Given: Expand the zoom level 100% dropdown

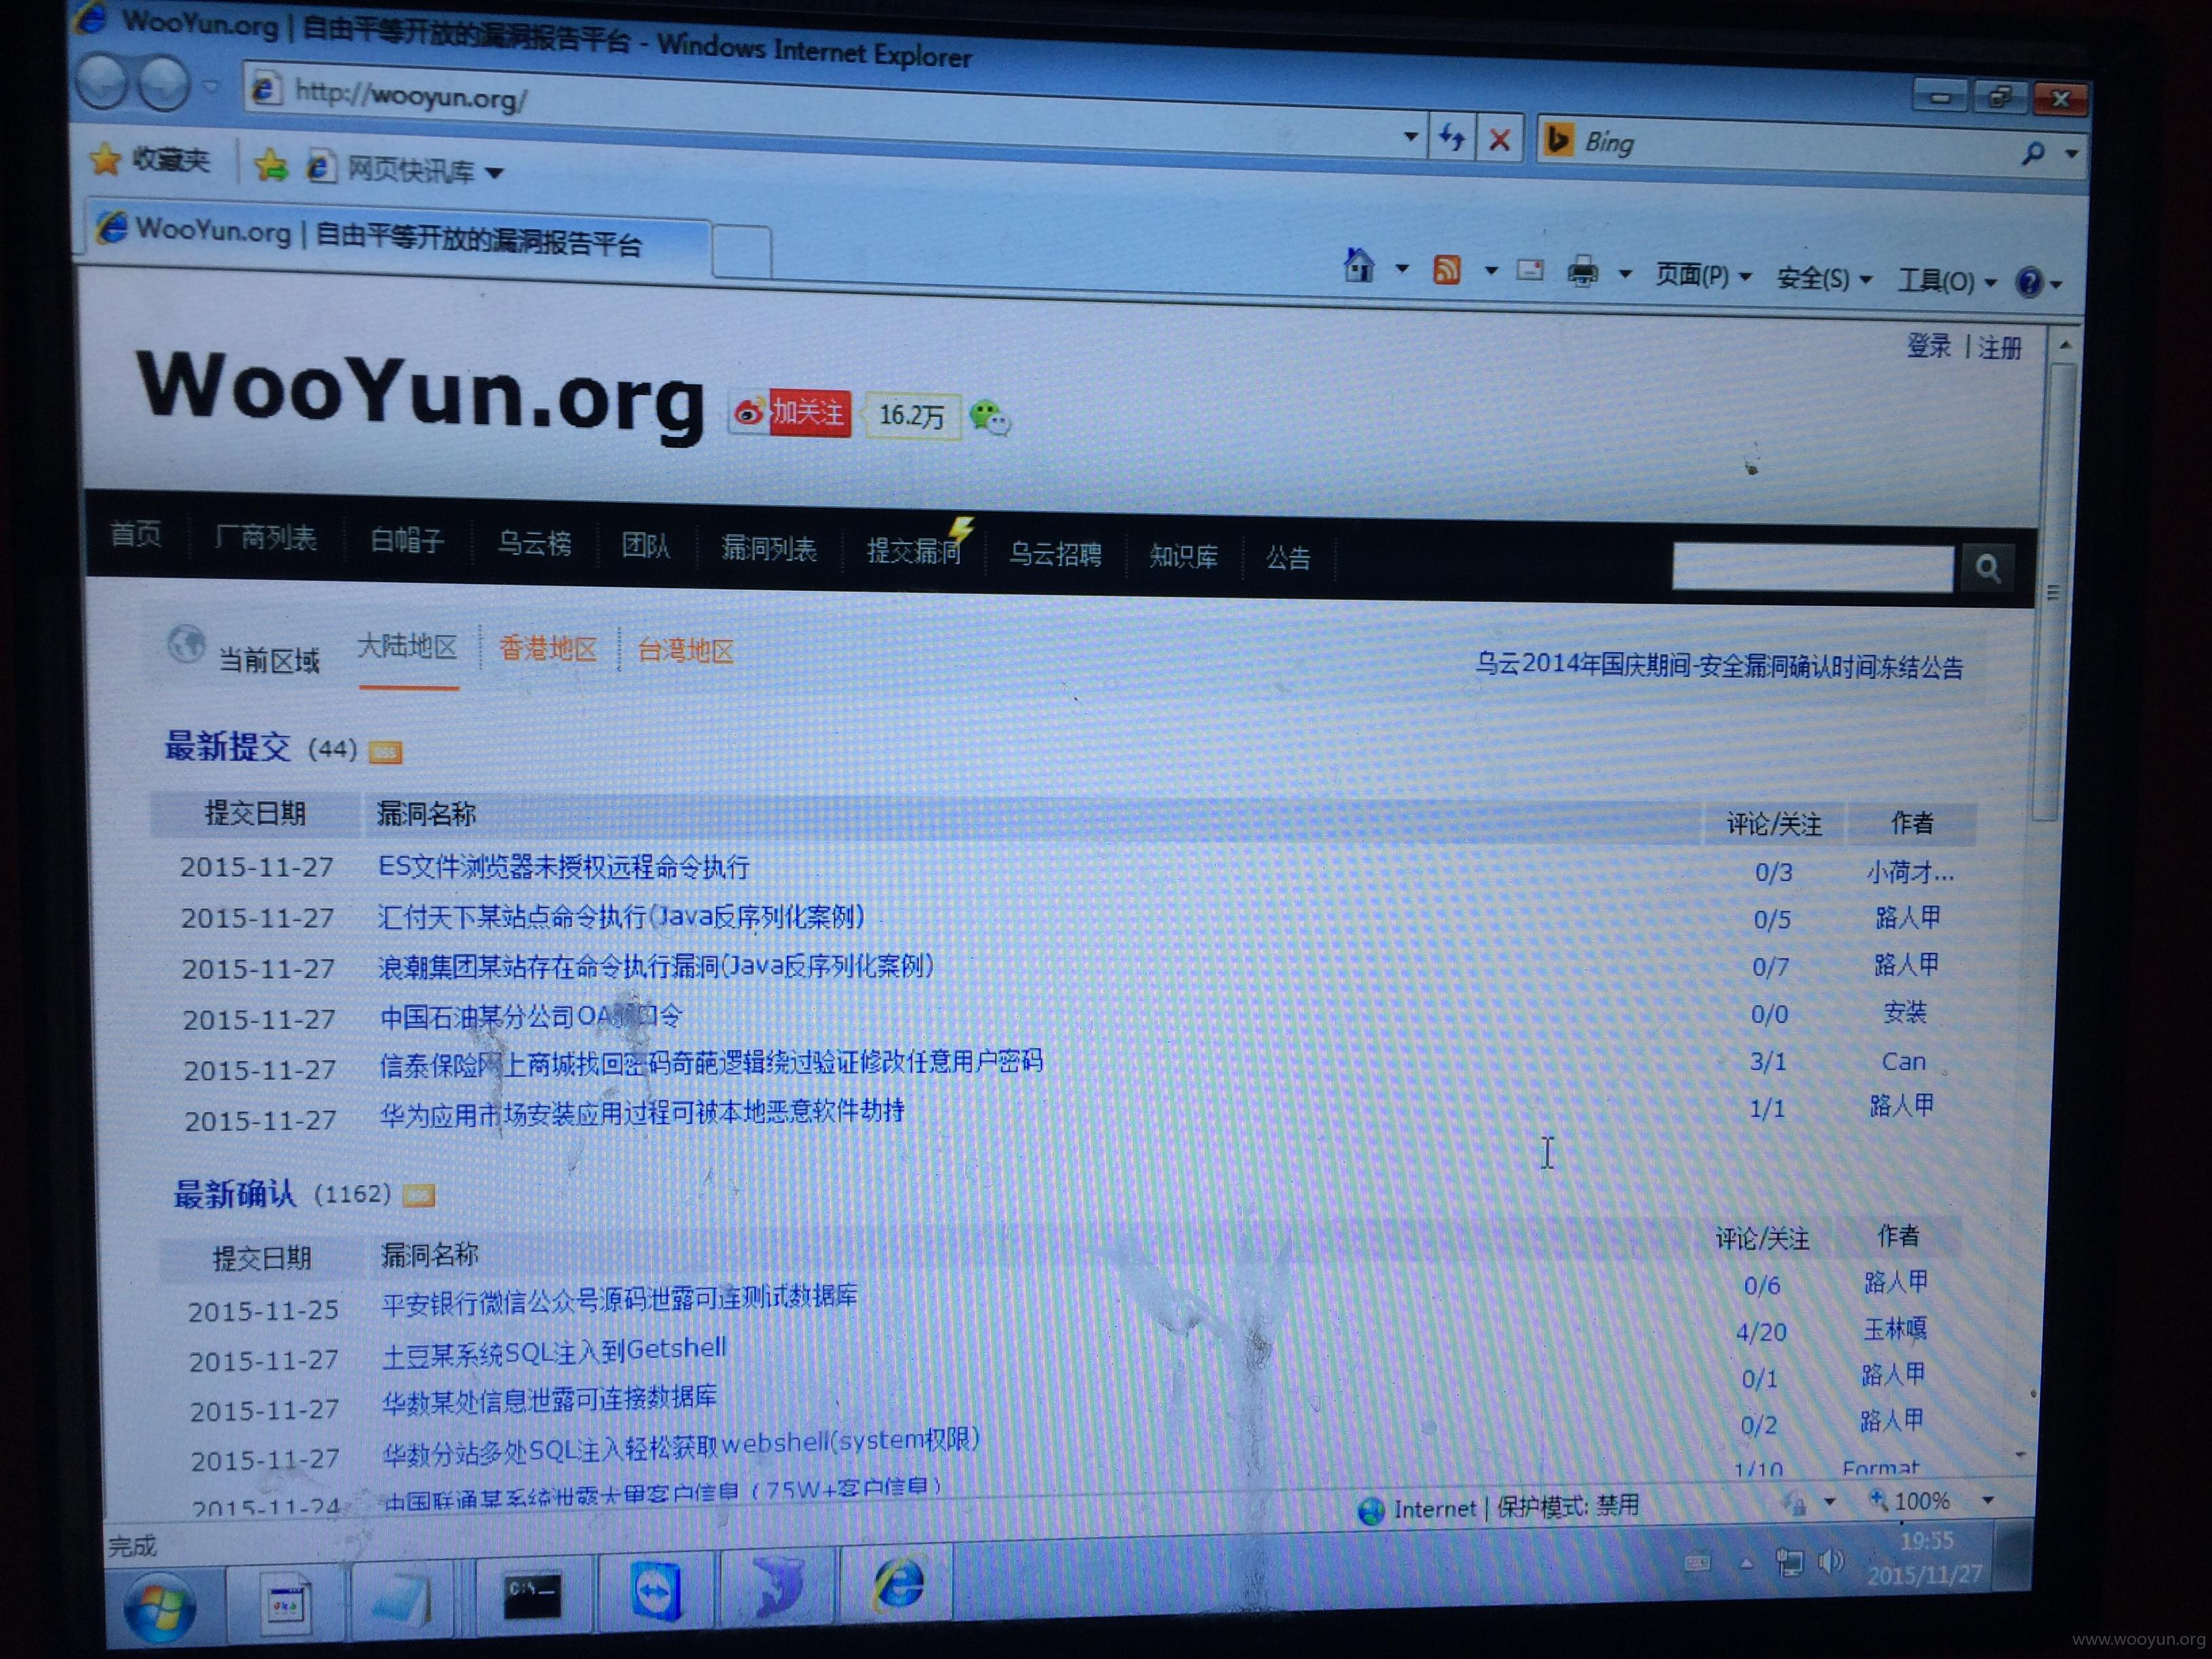Looking at the screenshot, I should click(1988, 1499).
